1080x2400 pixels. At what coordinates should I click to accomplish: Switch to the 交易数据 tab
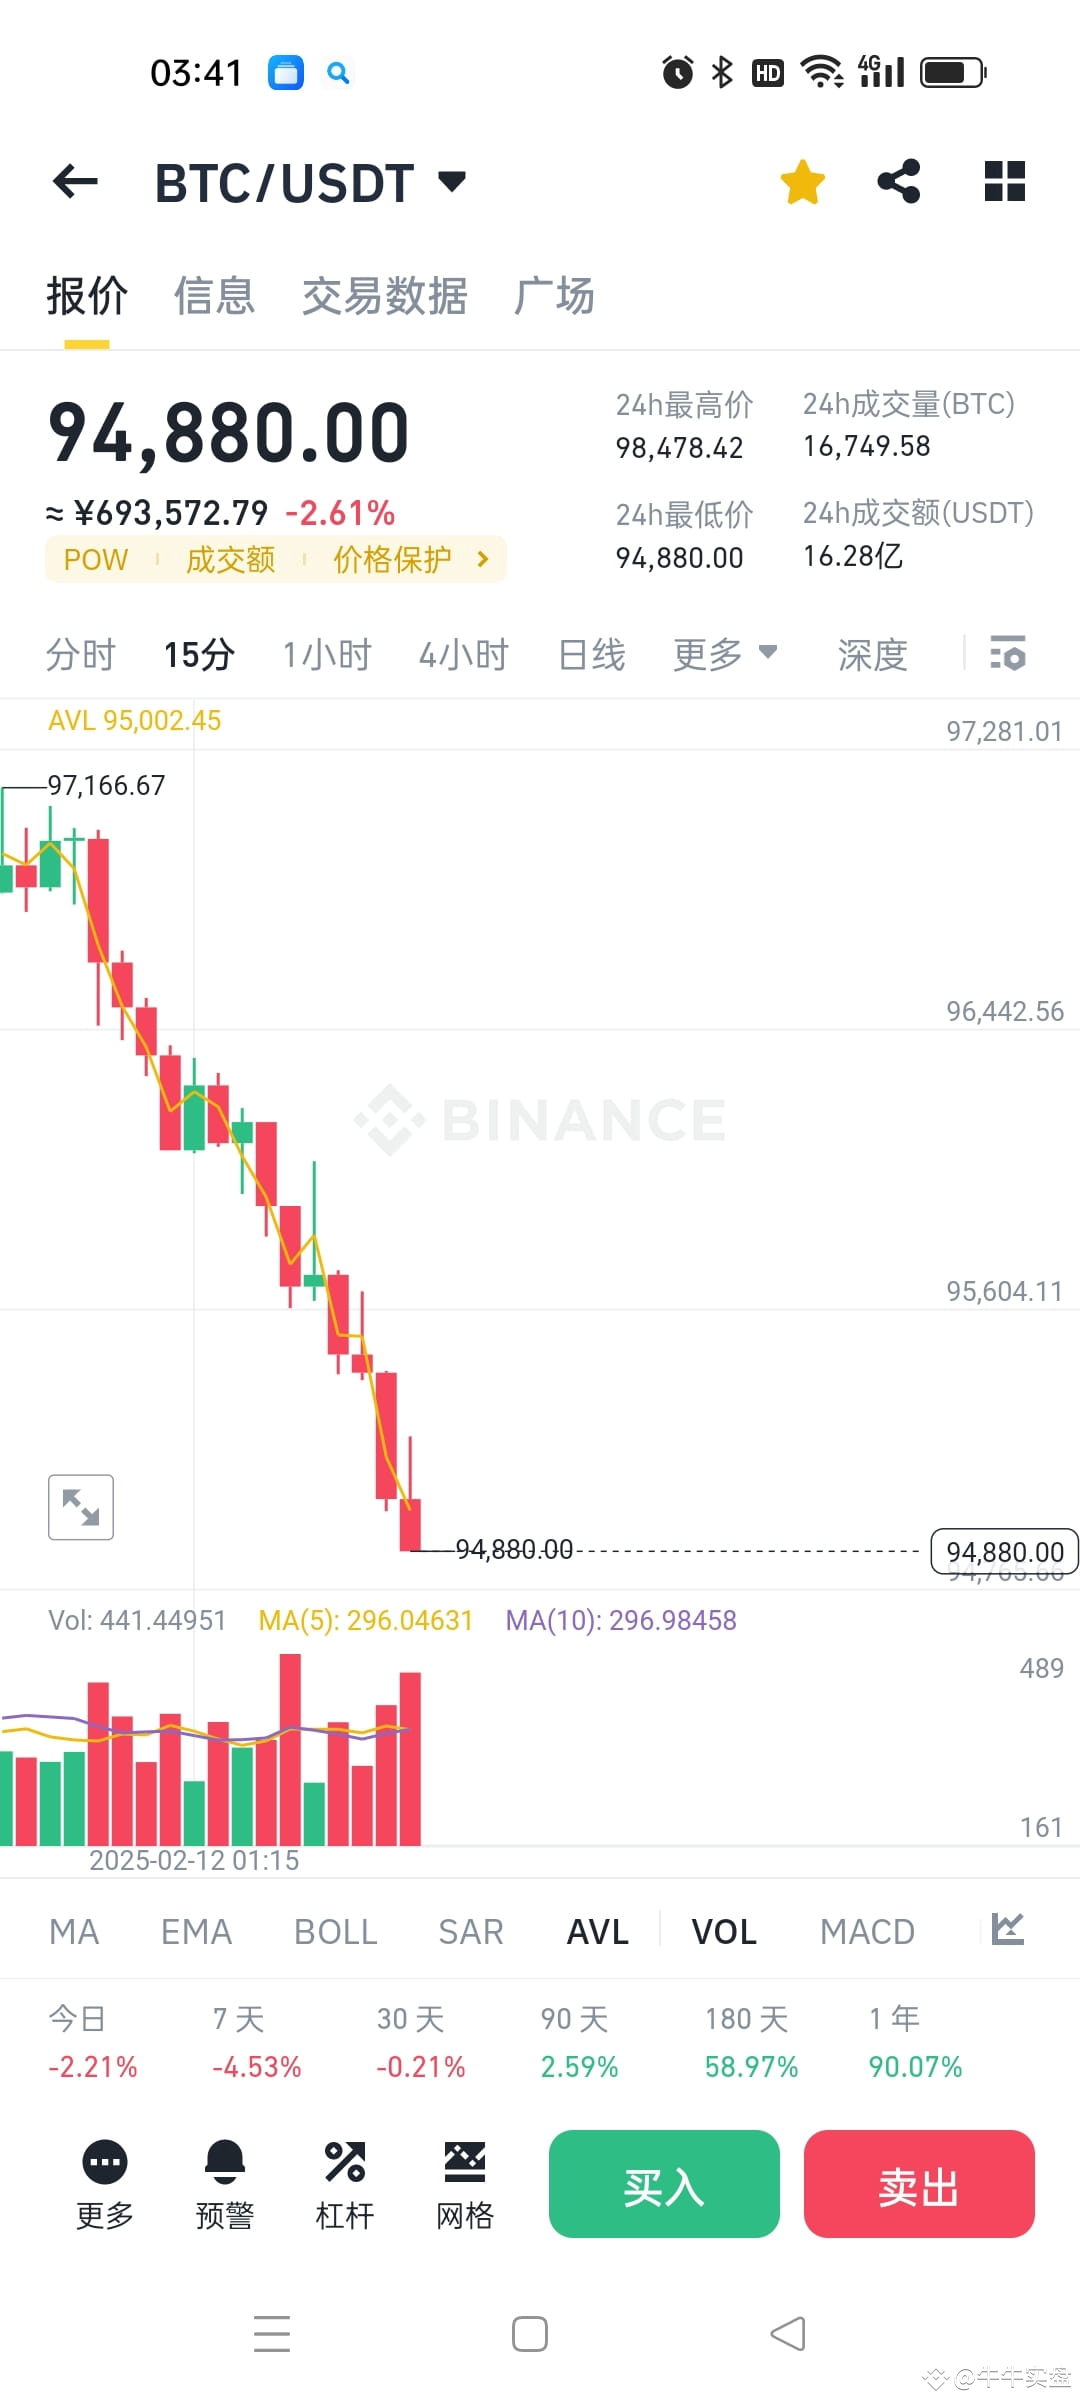tap(385, 296)
